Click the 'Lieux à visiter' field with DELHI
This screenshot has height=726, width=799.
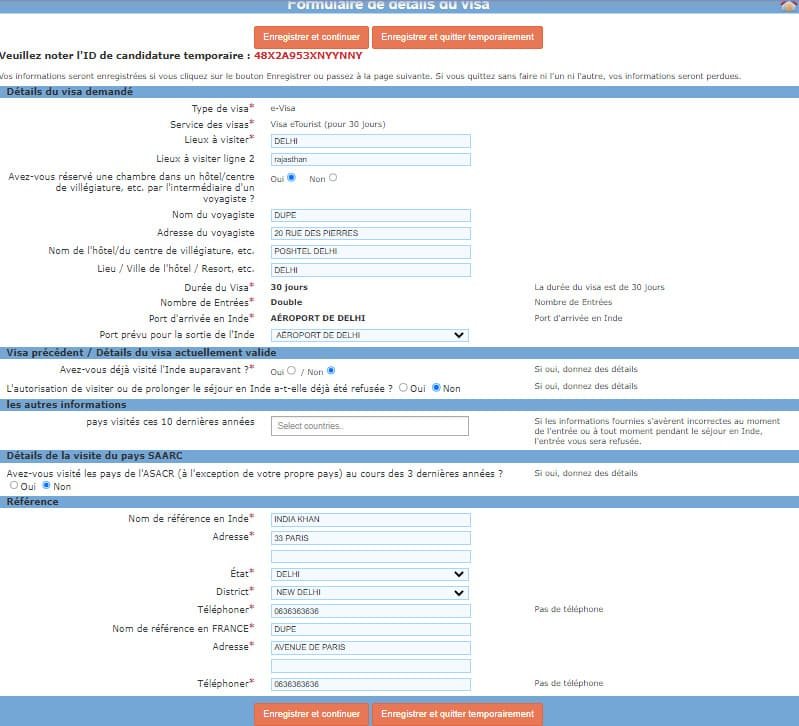tap(371, 141)
